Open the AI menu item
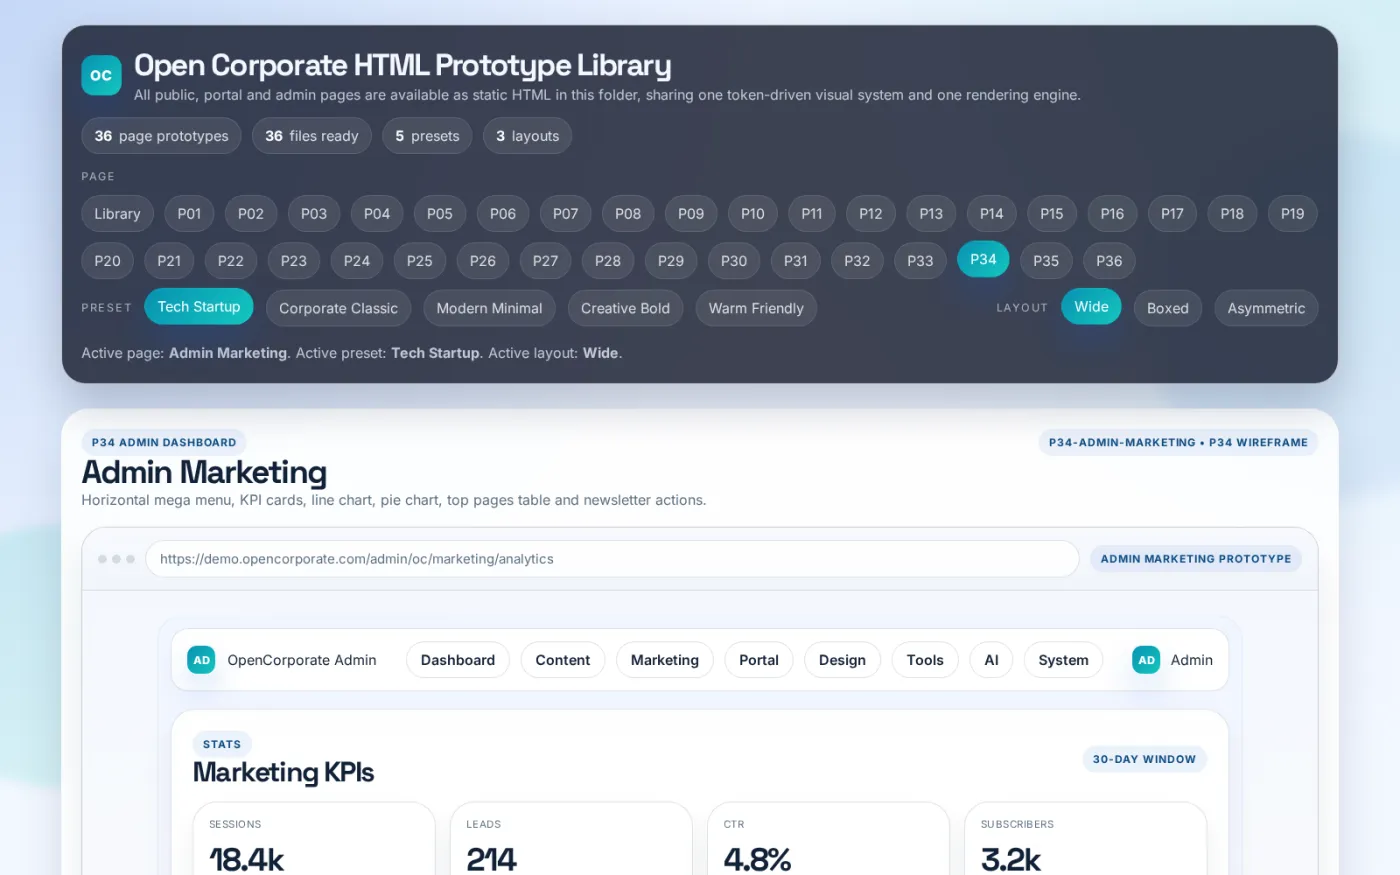 point(991,660)
